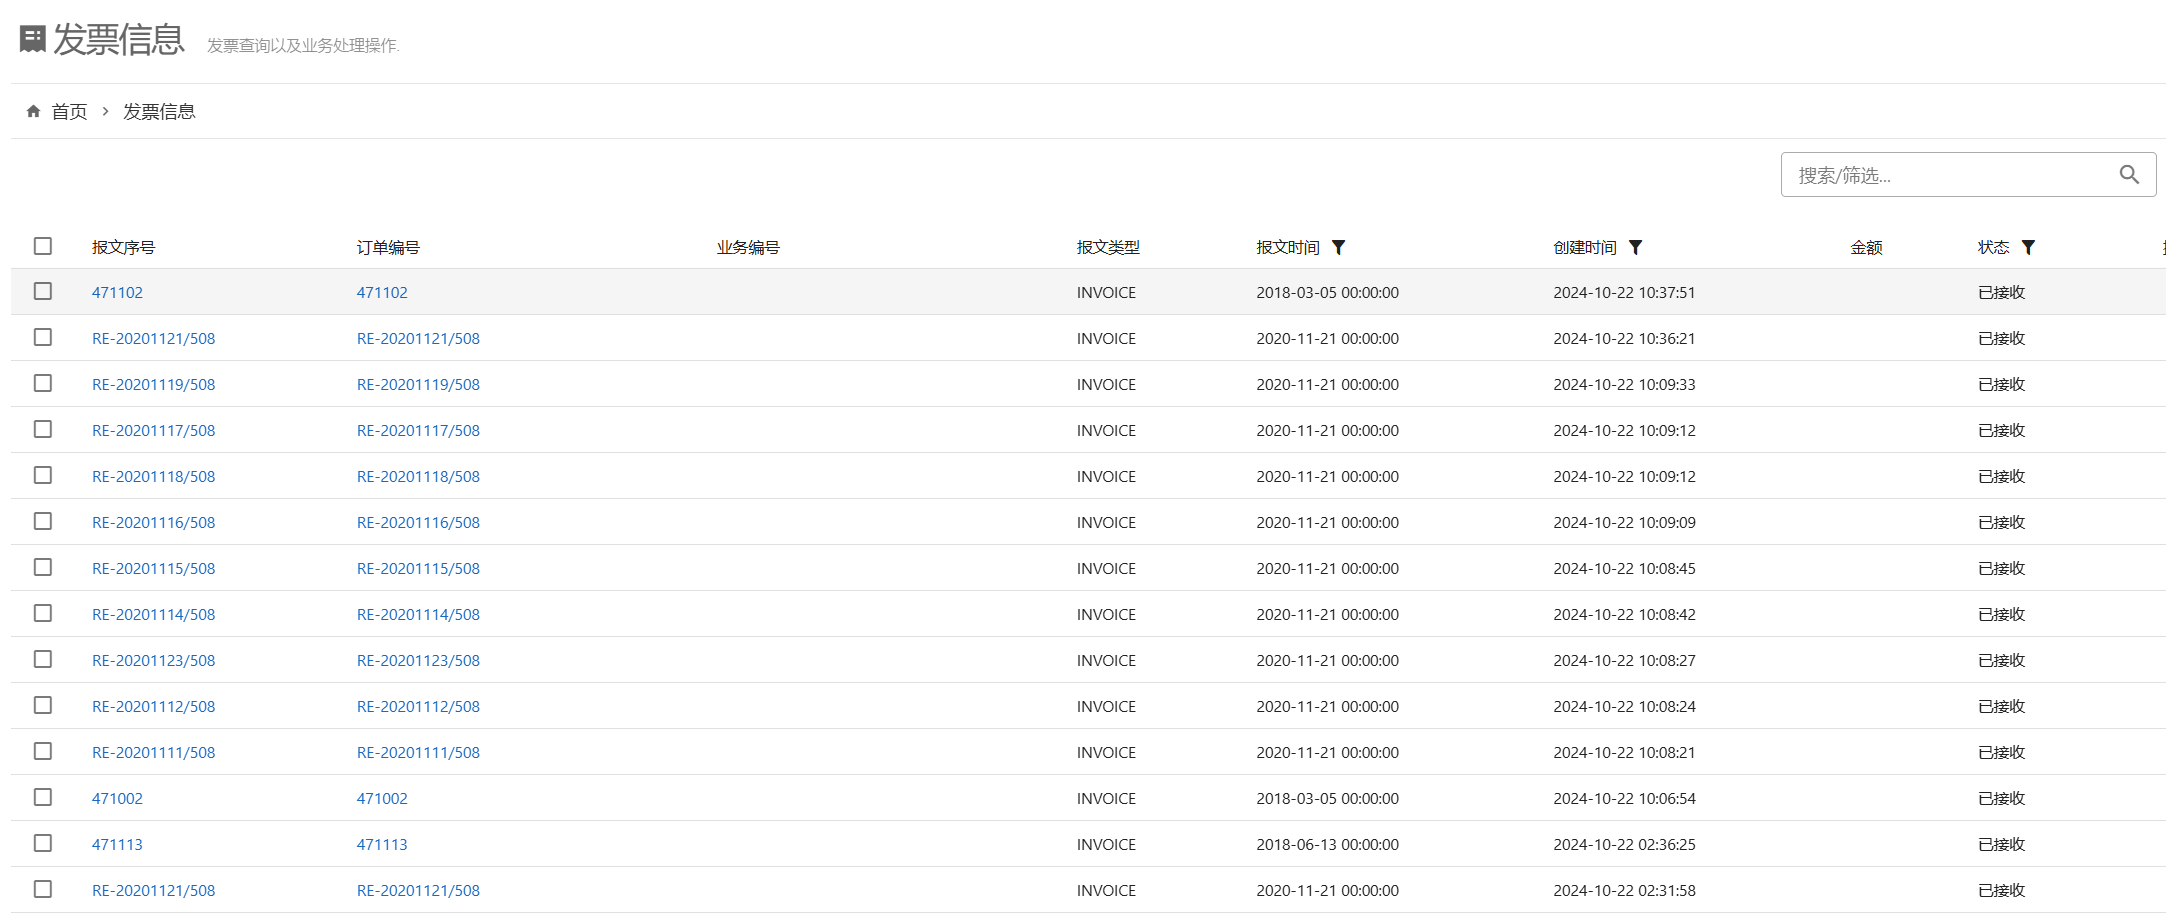Viewport: 2166px width, 918px height.
Task: Check the first row 471102 checkbox
Action: pos(43,291)
